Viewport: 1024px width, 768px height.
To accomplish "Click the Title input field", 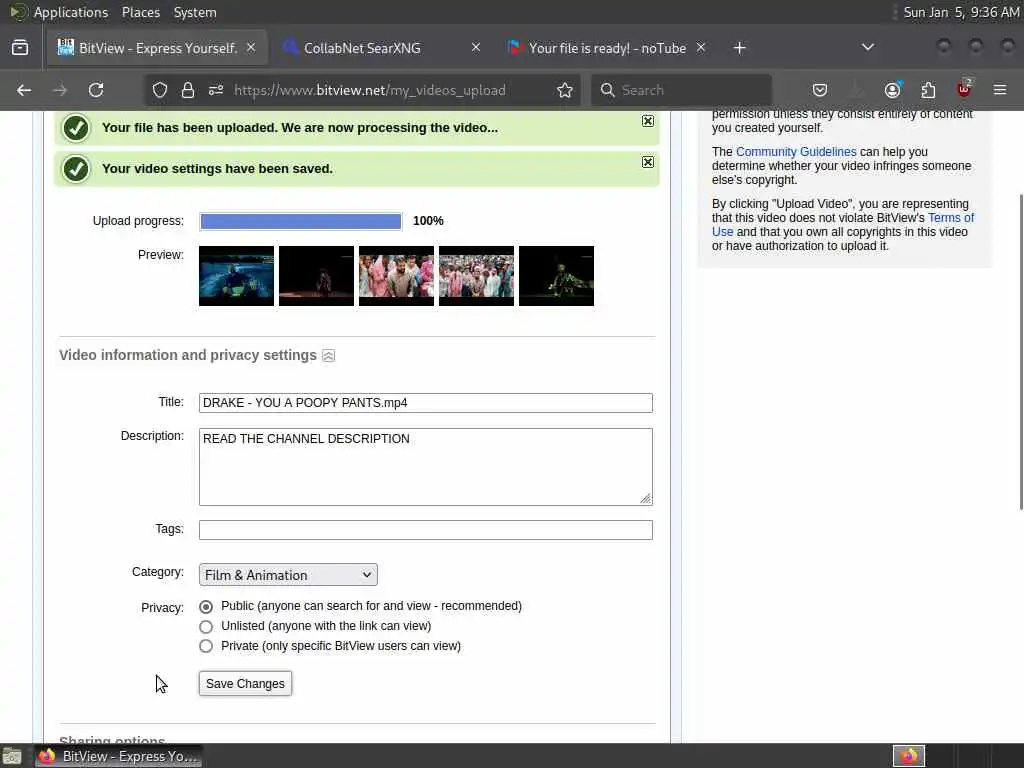I will (426, 403).
